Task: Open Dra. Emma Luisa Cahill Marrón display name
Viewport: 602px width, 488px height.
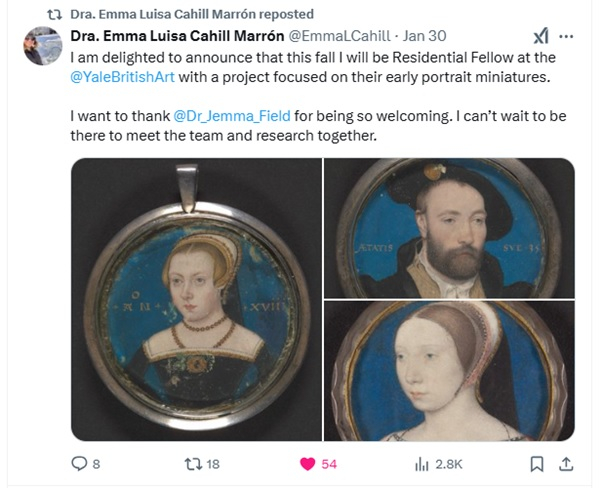Action: click(177, 36)
